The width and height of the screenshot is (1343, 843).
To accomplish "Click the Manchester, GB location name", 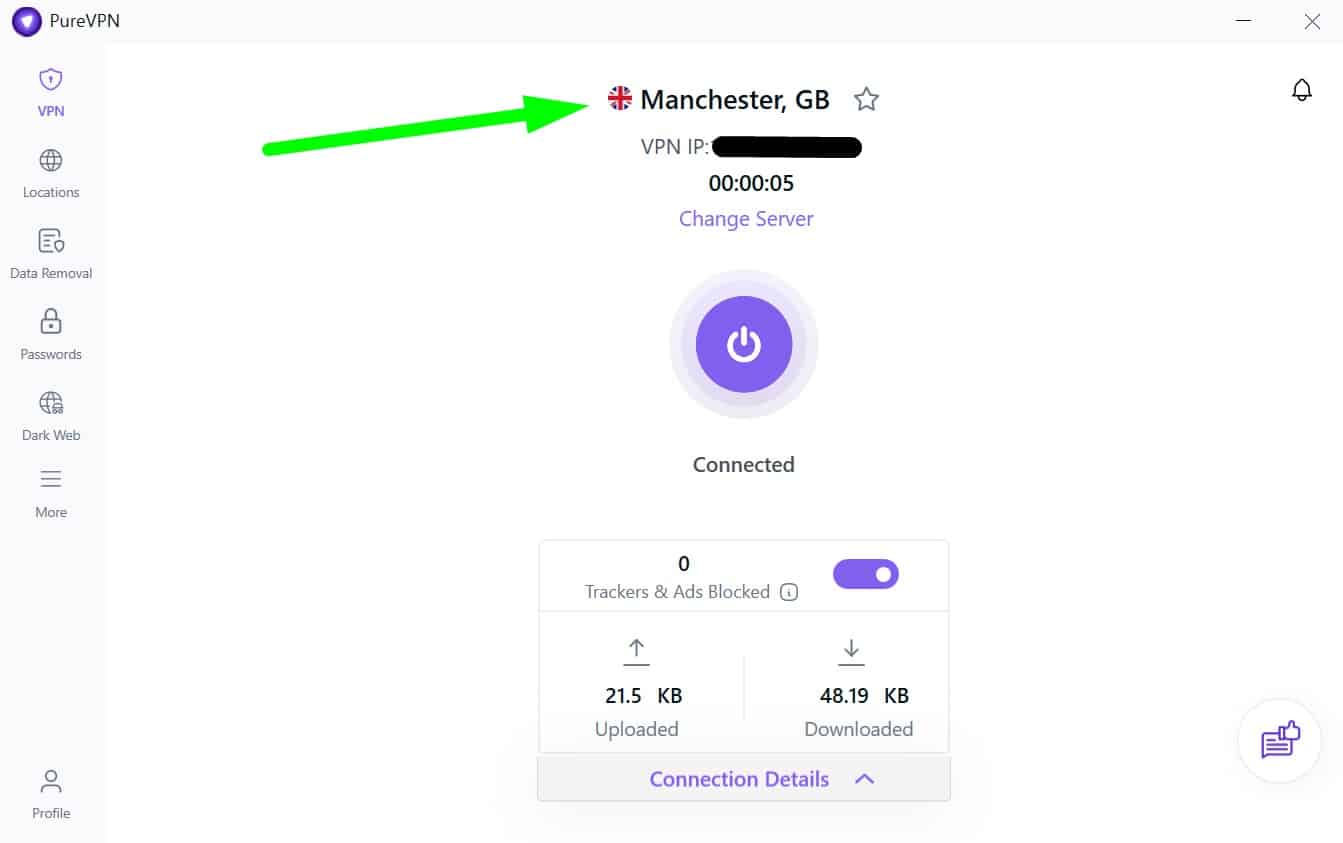I will tap(735, 99).
